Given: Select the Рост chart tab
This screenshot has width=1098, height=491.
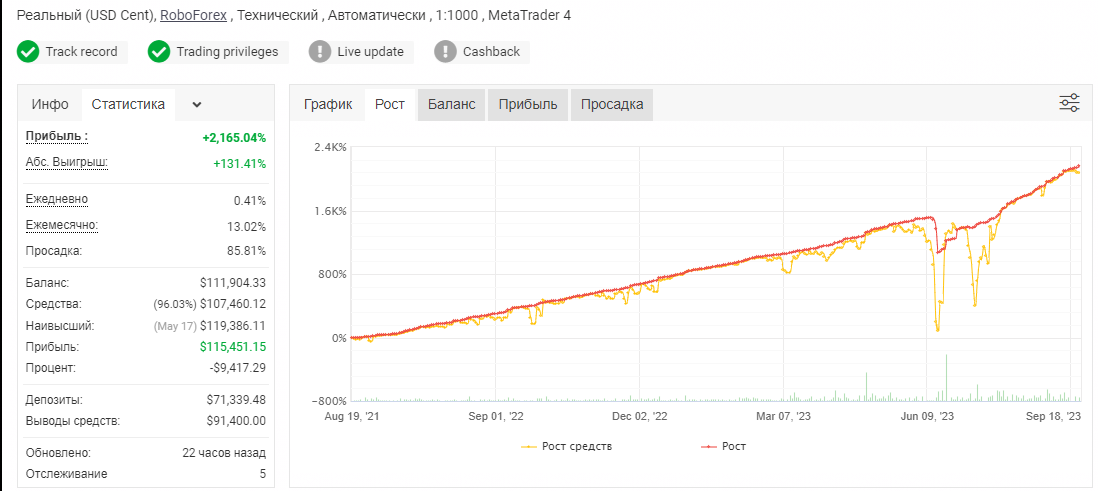Looking at the screenshot, I should [x=389, y=104].
